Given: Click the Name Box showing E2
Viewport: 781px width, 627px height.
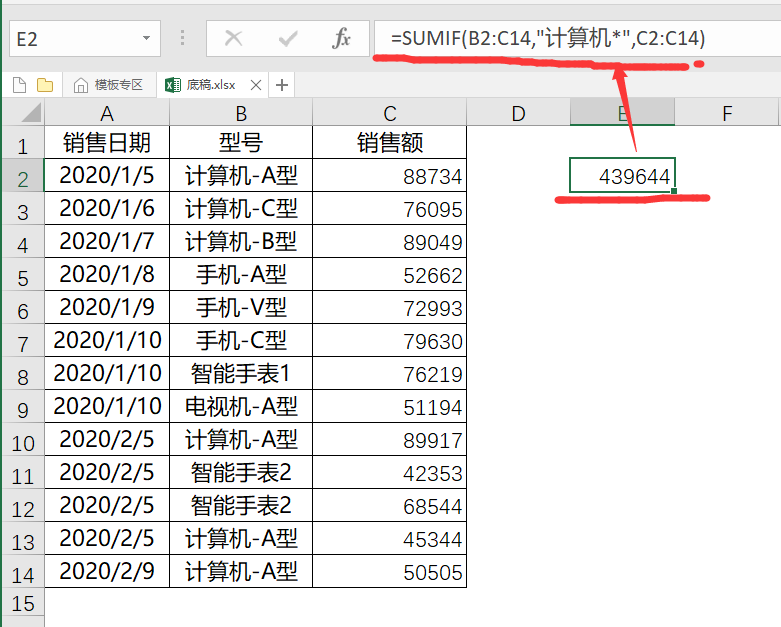Looking at the screenshot, I should pyautogui.click(x=85, y=38).
